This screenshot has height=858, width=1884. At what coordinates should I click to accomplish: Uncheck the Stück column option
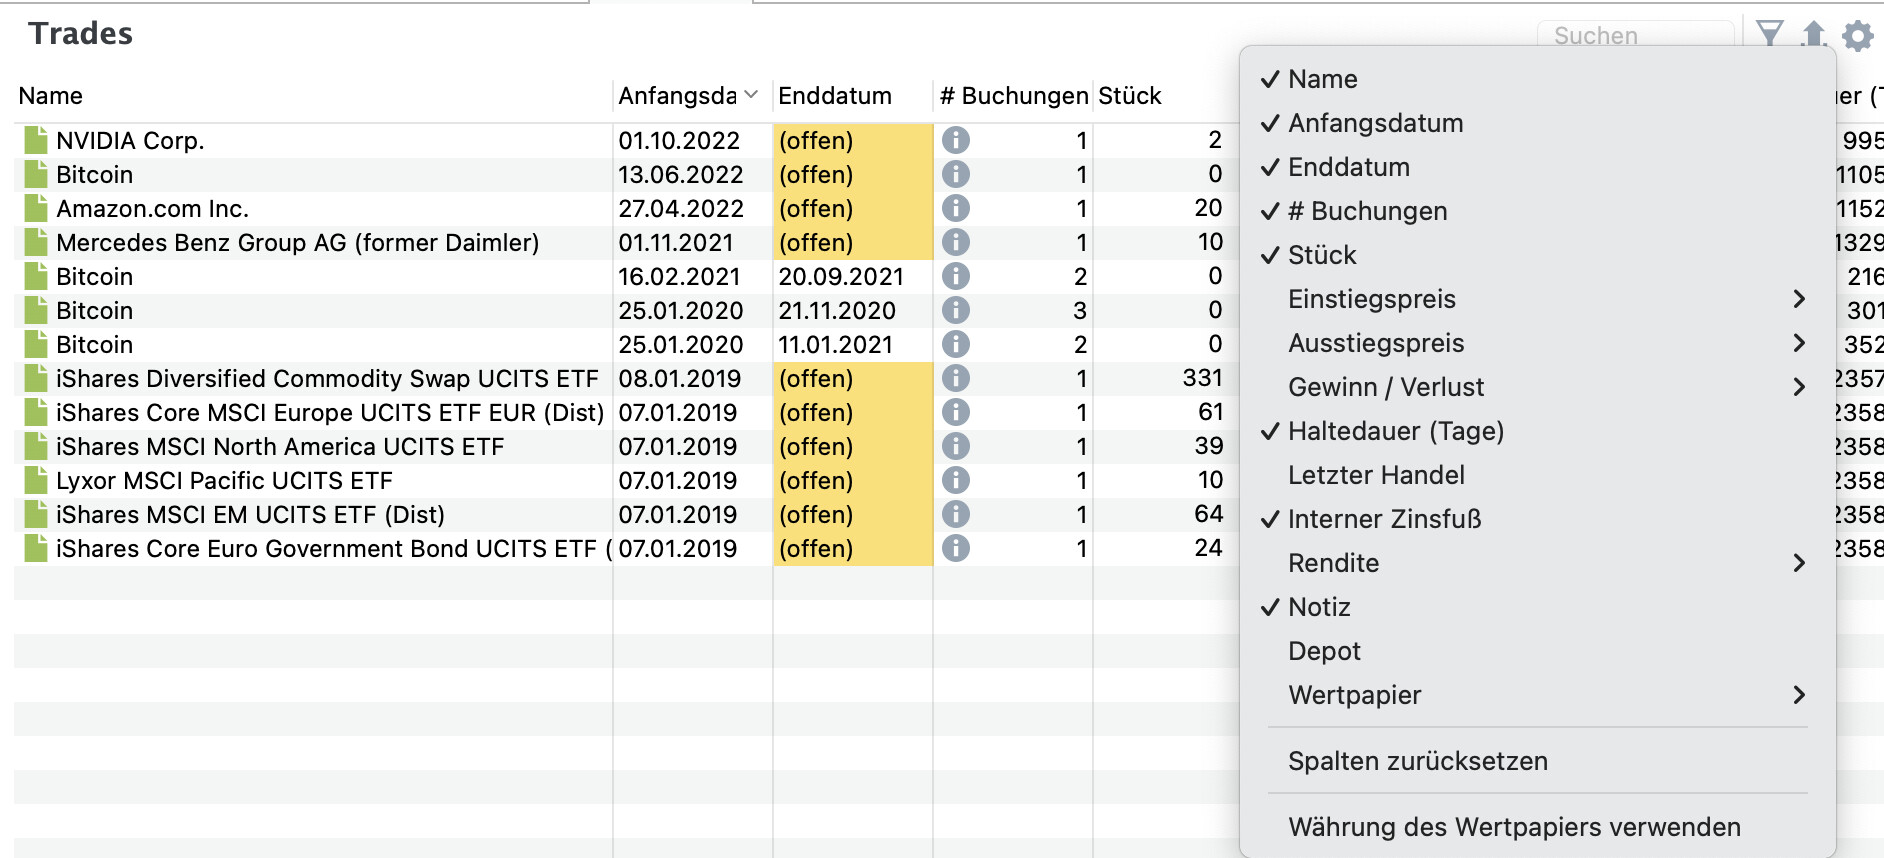1537,255
